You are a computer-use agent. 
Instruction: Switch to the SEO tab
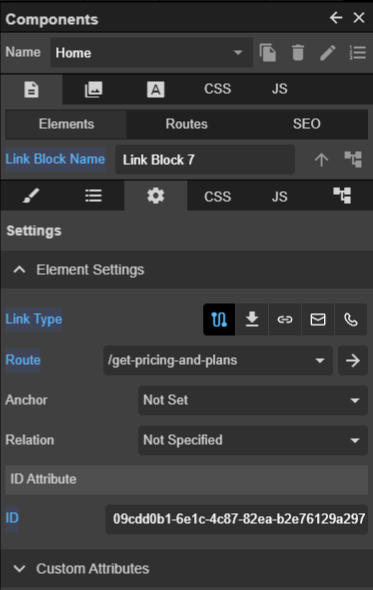tap(307, 124)
